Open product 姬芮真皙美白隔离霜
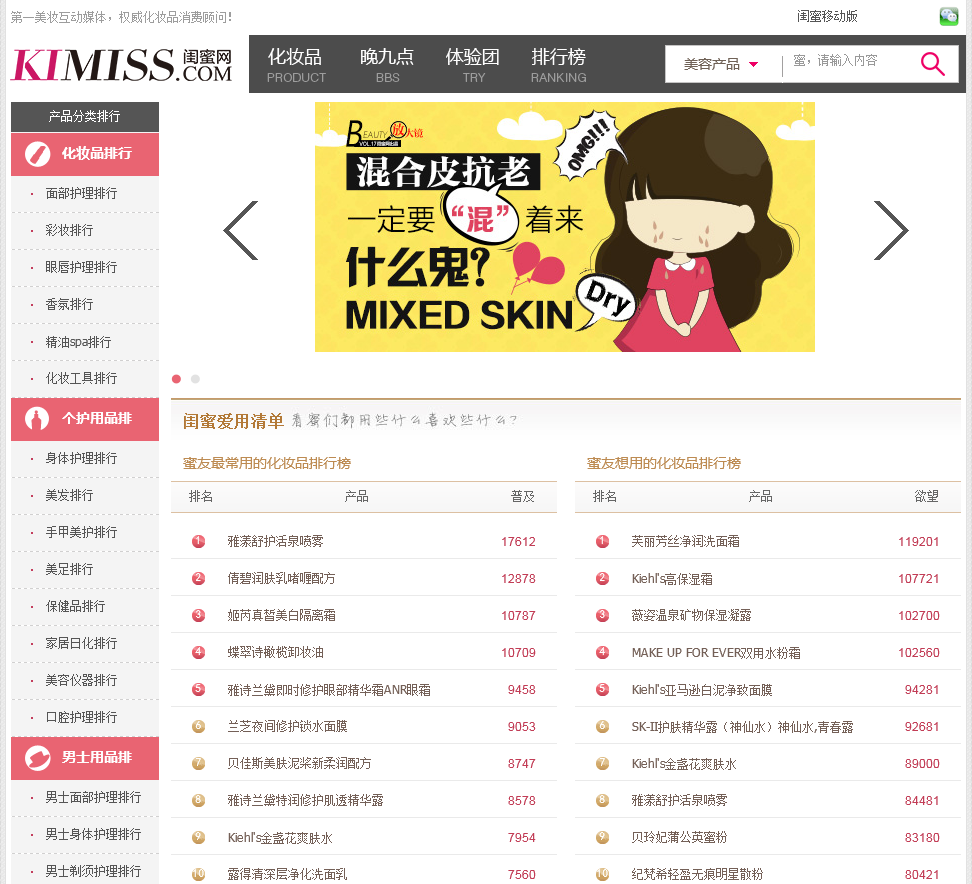Viewport: 972px width, 884px height. click(x=281, y=616)
